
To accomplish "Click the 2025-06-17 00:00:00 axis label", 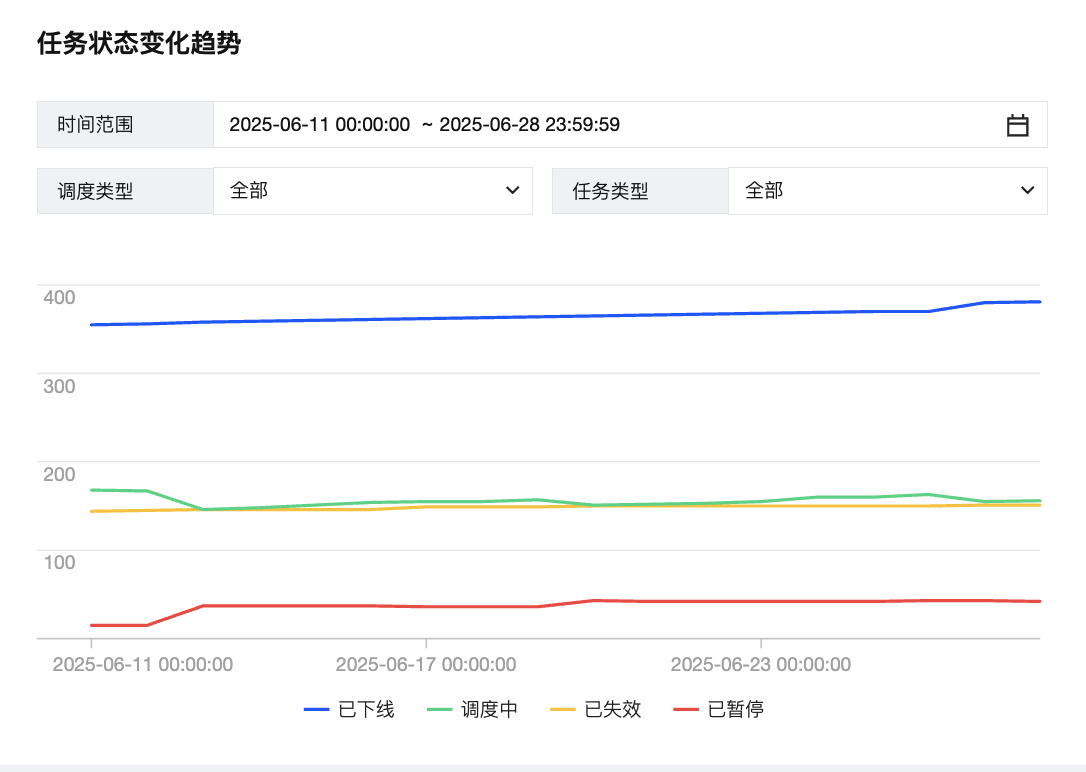I will pos(426,665).
